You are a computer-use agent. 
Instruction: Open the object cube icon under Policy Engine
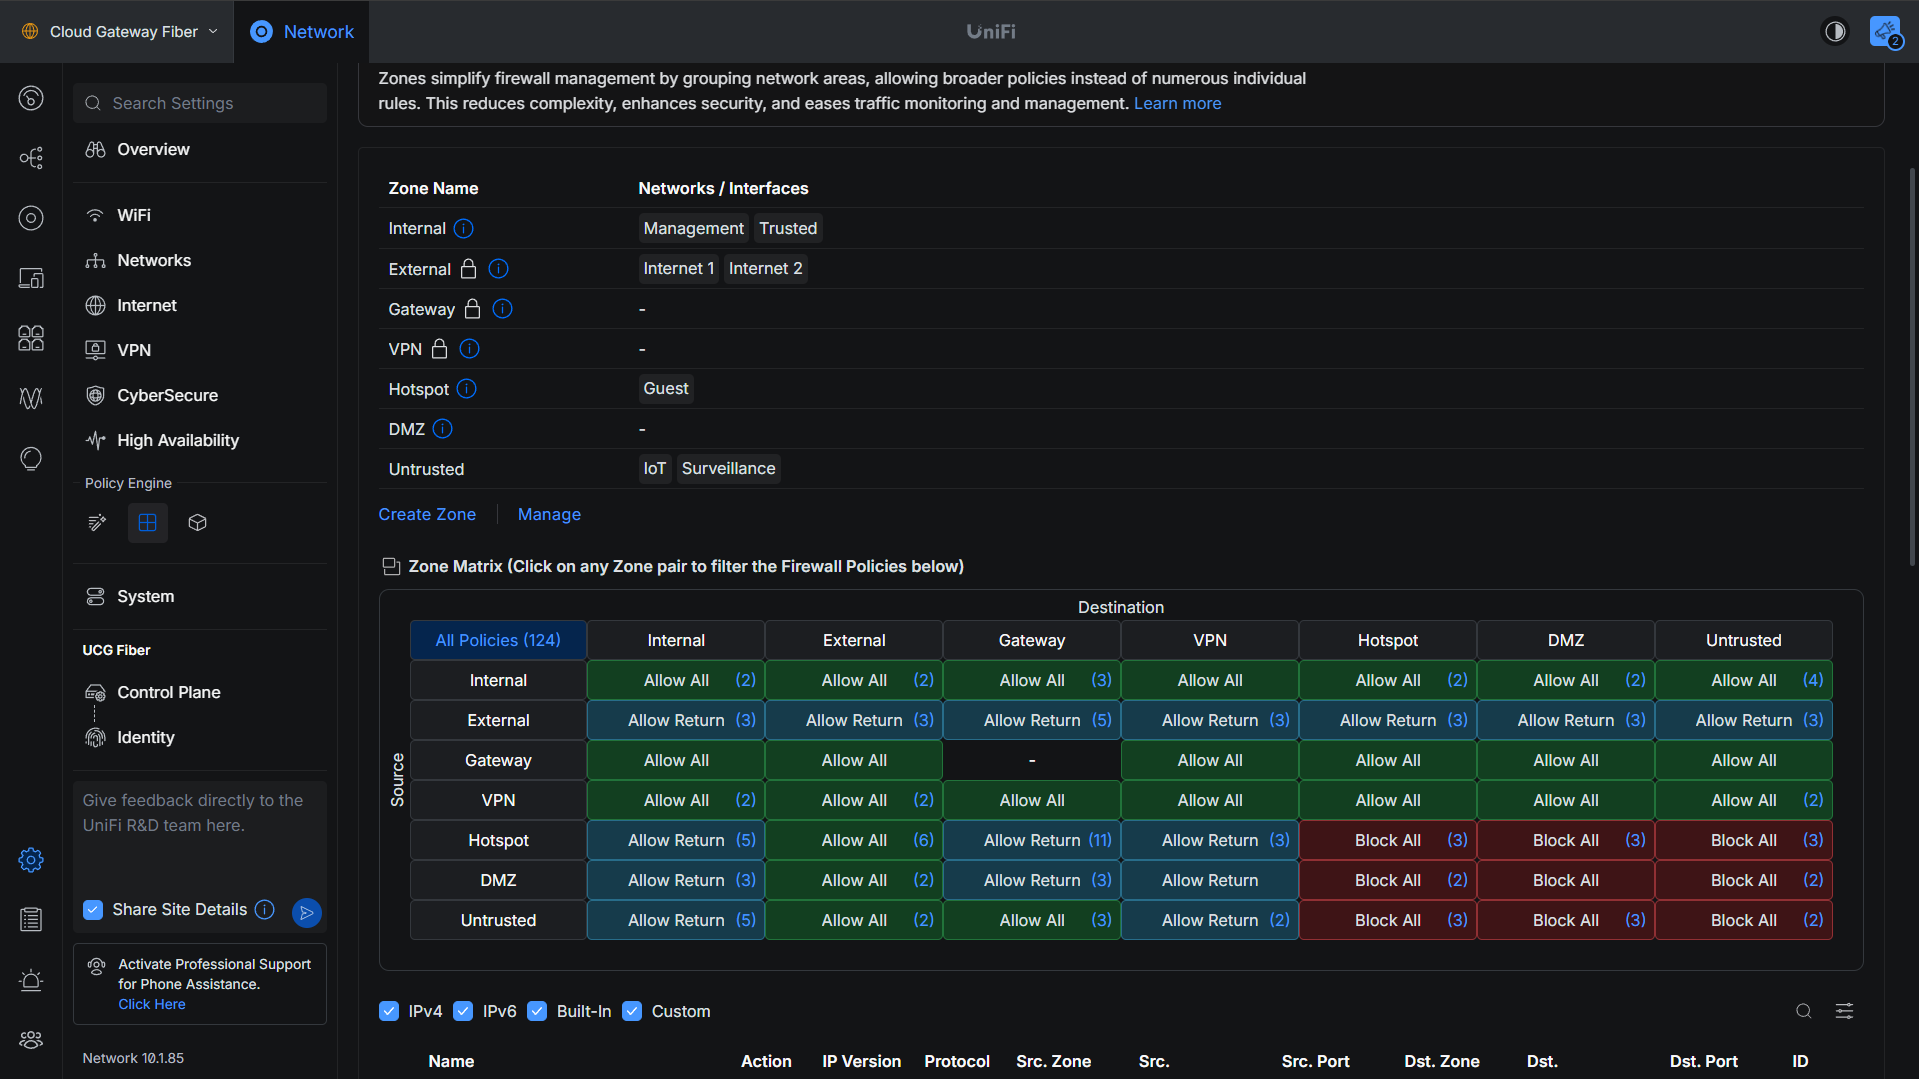(x=197, y=523)
